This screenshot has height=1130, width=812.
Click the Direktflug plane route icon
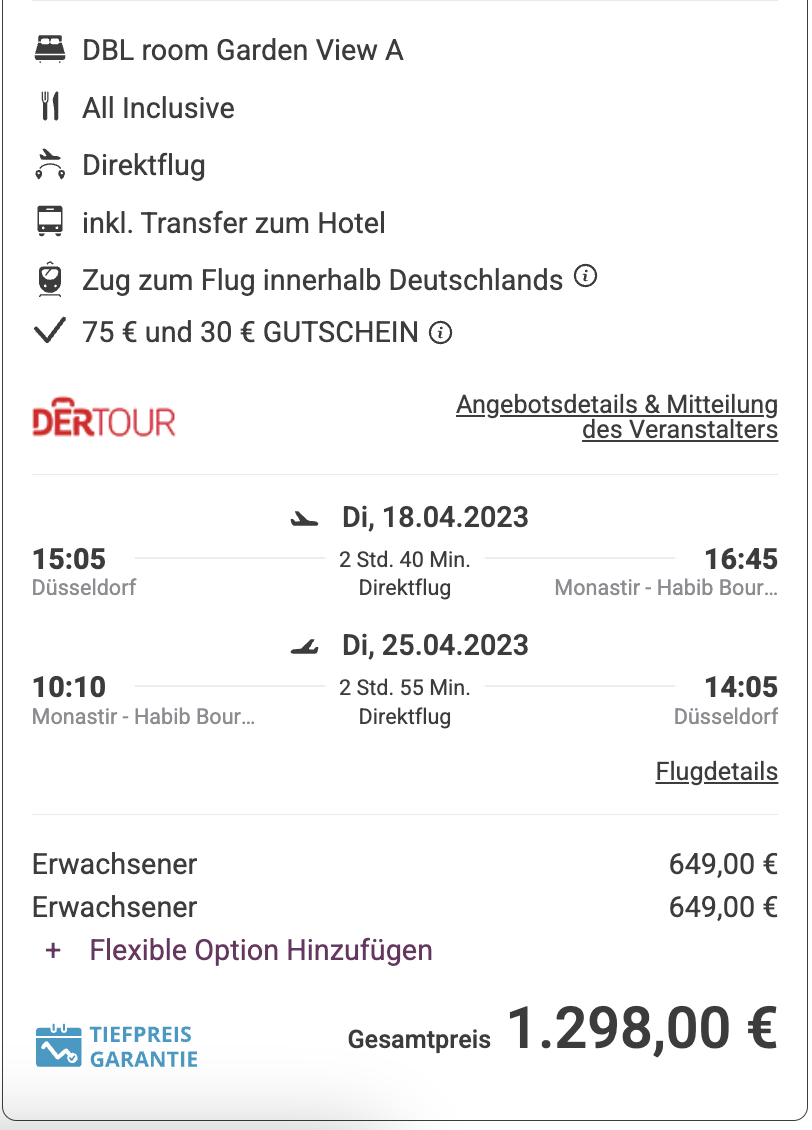pos(50,164)
